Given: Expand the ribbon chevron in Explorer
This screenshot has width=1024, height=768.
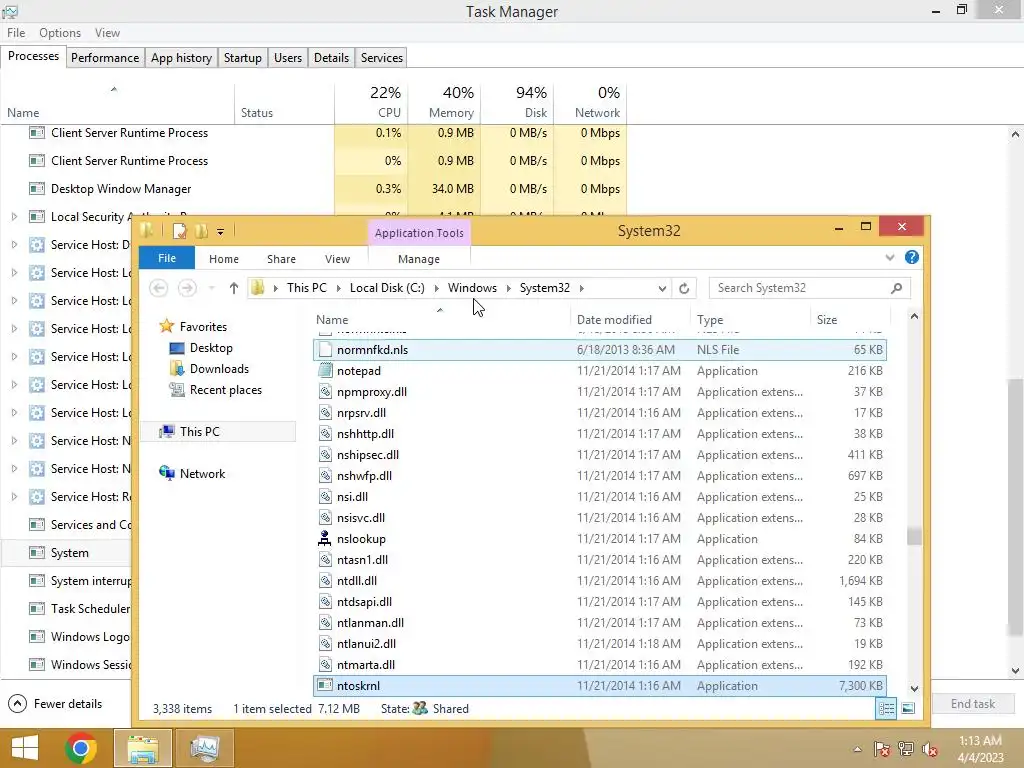Looking at the screenshot, I should [889, 257].
